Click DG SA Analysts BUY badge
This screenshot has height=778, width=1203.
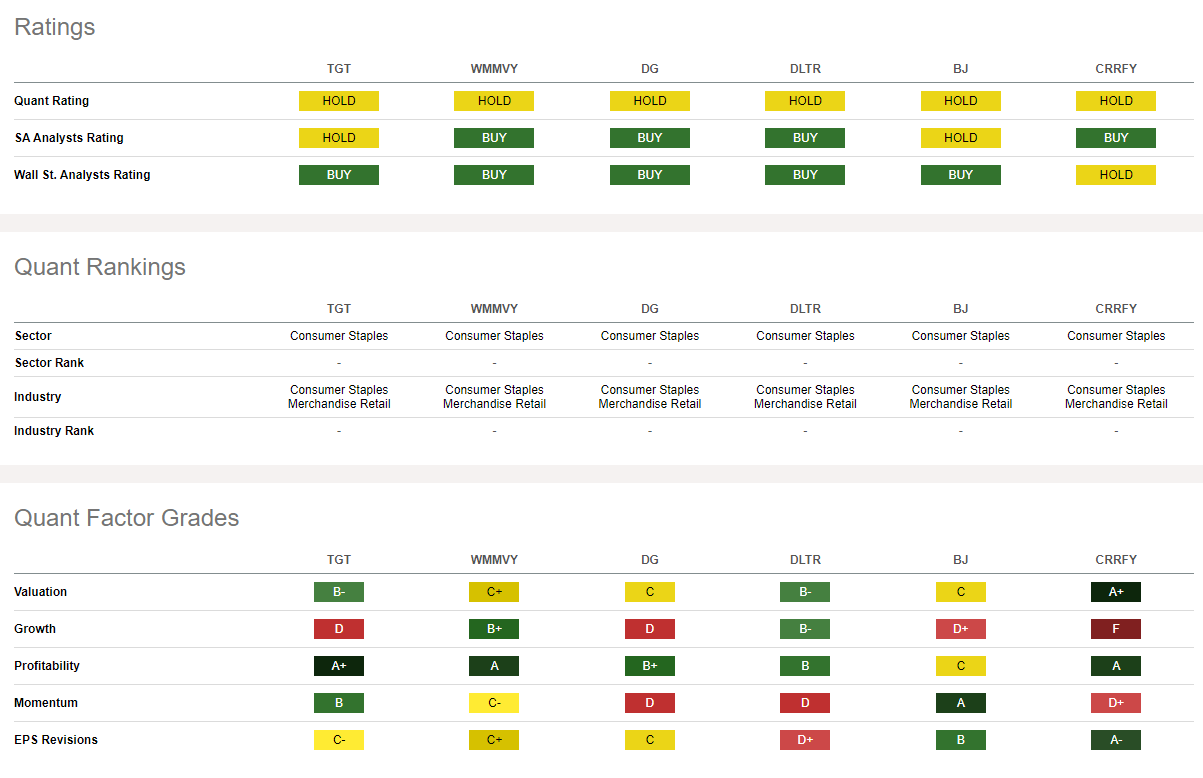(650, 138)
